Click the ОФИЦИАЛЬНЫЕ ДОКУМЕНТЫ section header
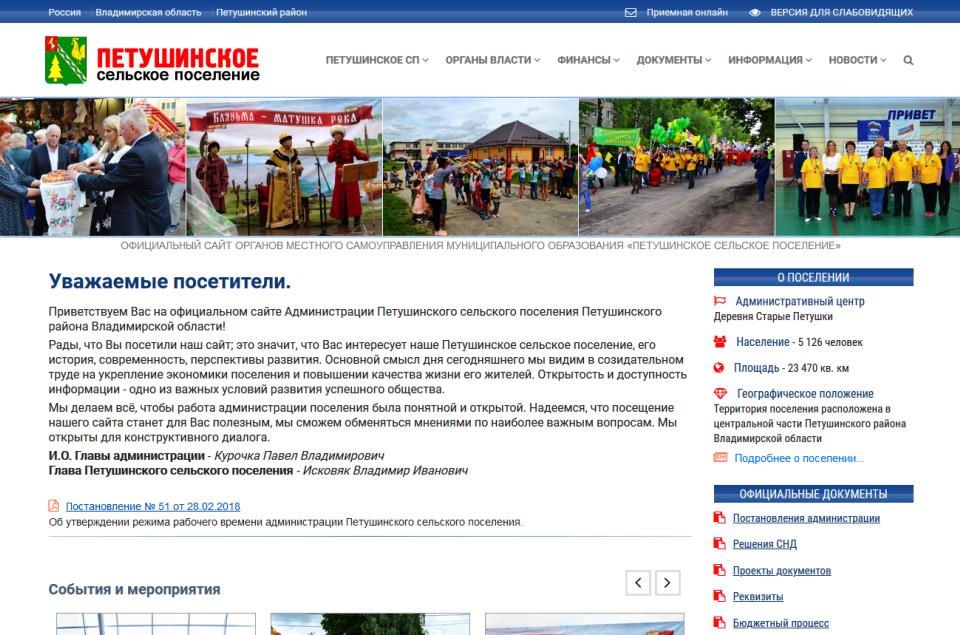Screen dimensions: 960x635 pos(813,494)
